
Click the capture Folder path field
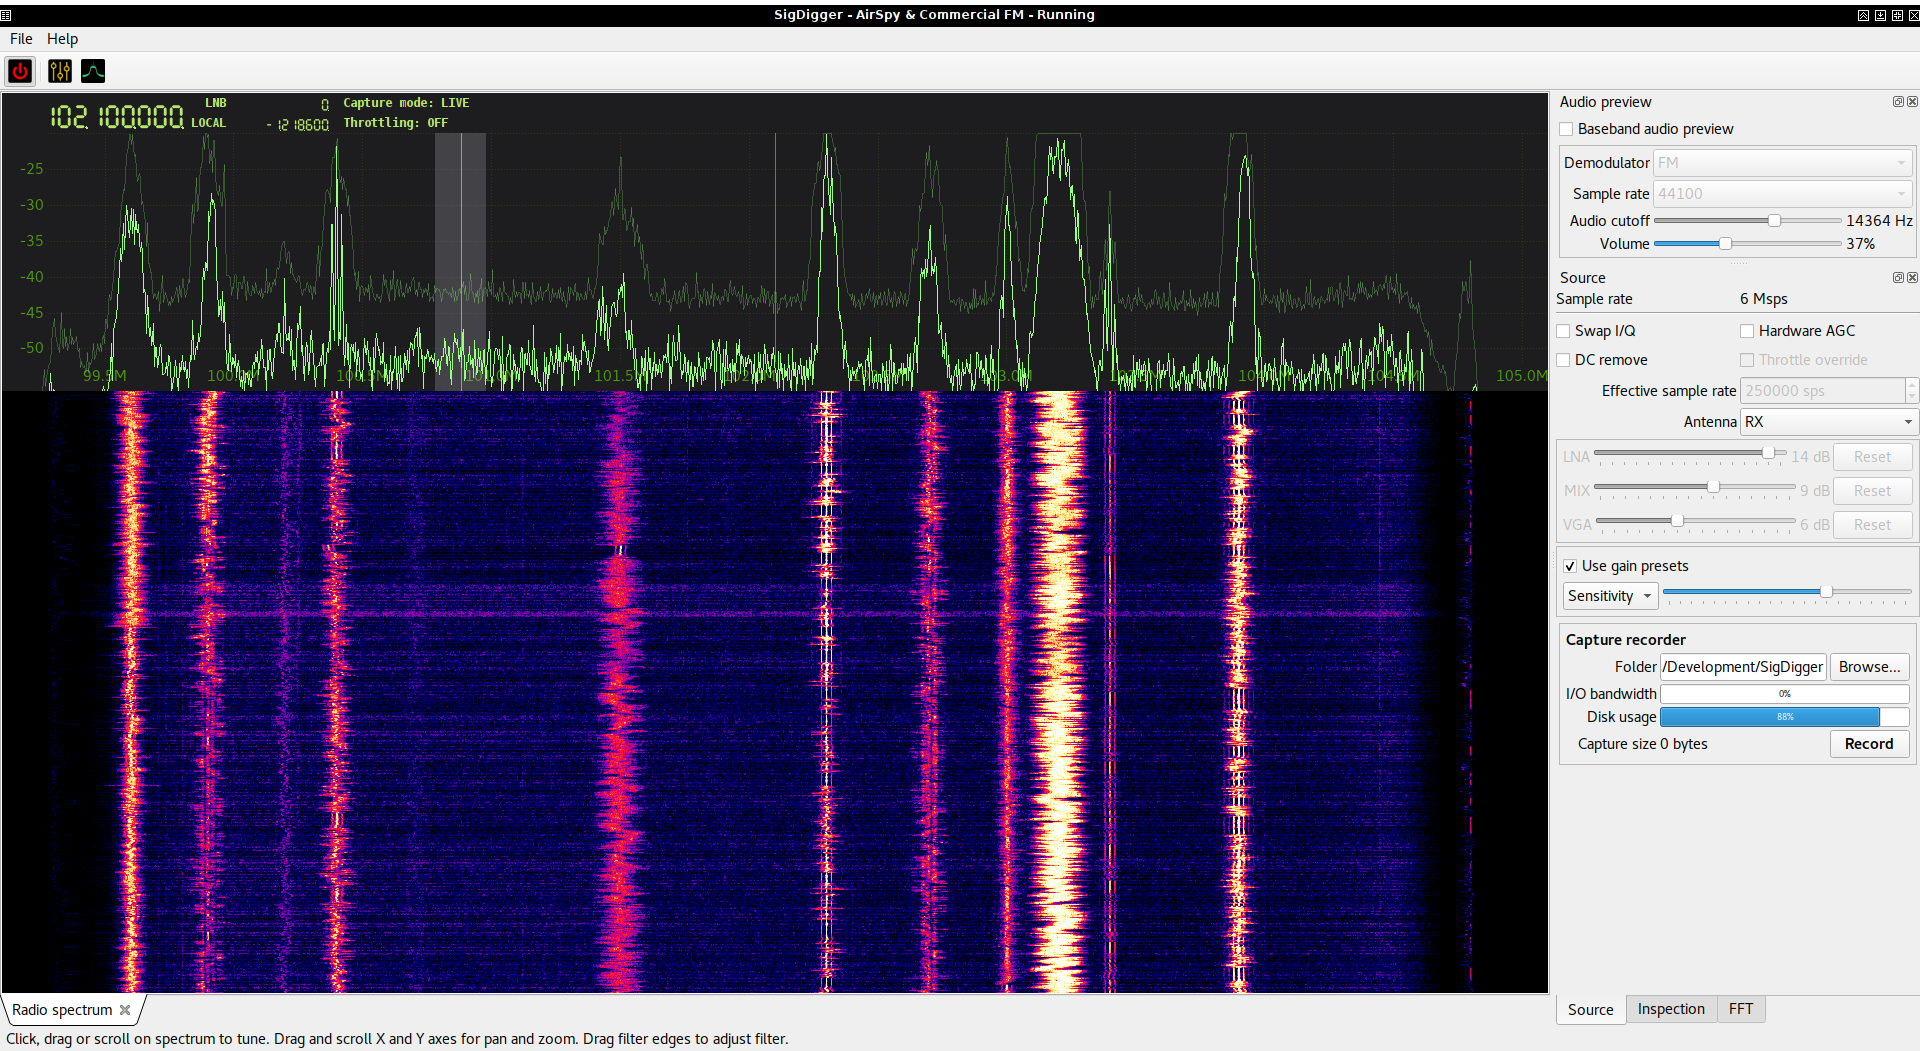pos(1743,667)
